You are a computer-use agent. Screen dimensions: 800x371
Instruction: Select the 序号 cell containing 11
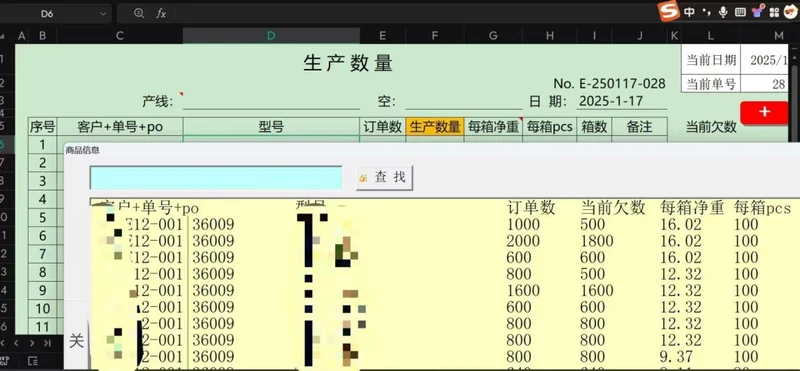(42, 327)
